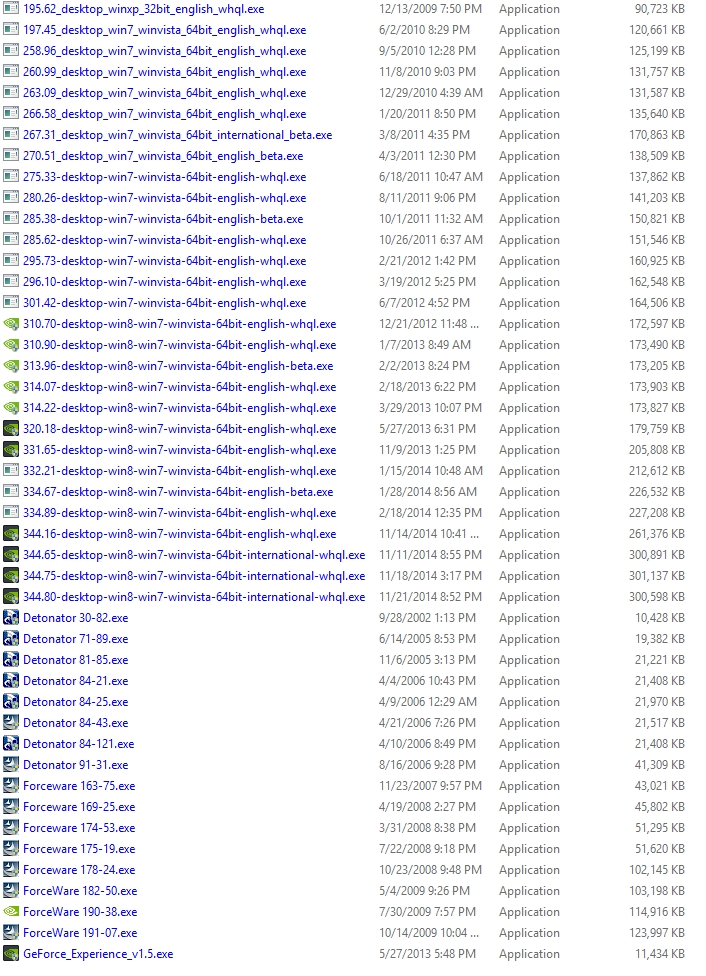Select file Forceware 175-19.exe
Screen dimensions: 706x976
point(79,848)
